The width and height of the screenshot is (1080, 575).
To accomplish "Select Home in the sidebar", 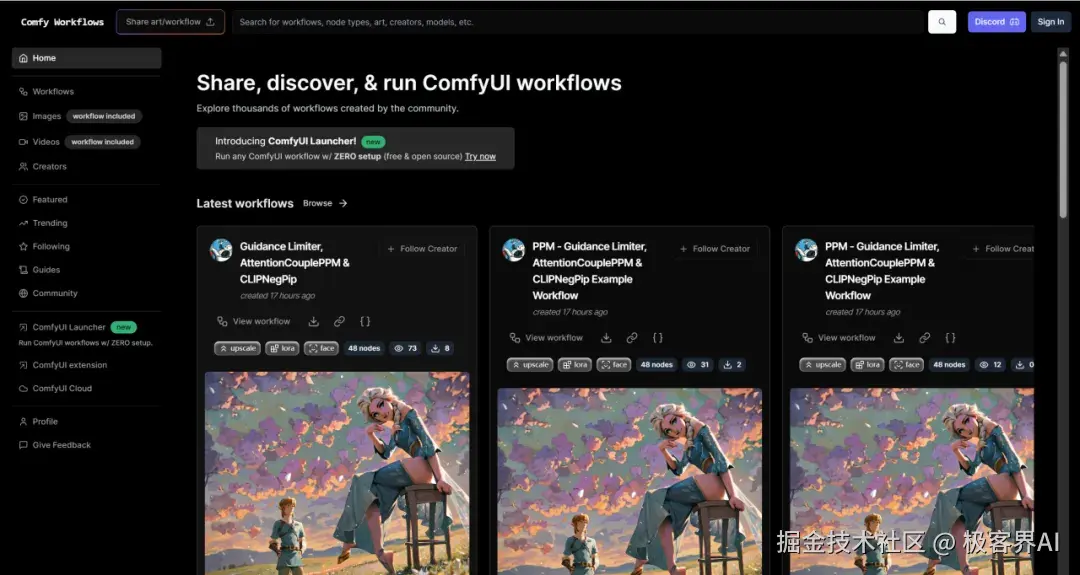I will point(87,58).
